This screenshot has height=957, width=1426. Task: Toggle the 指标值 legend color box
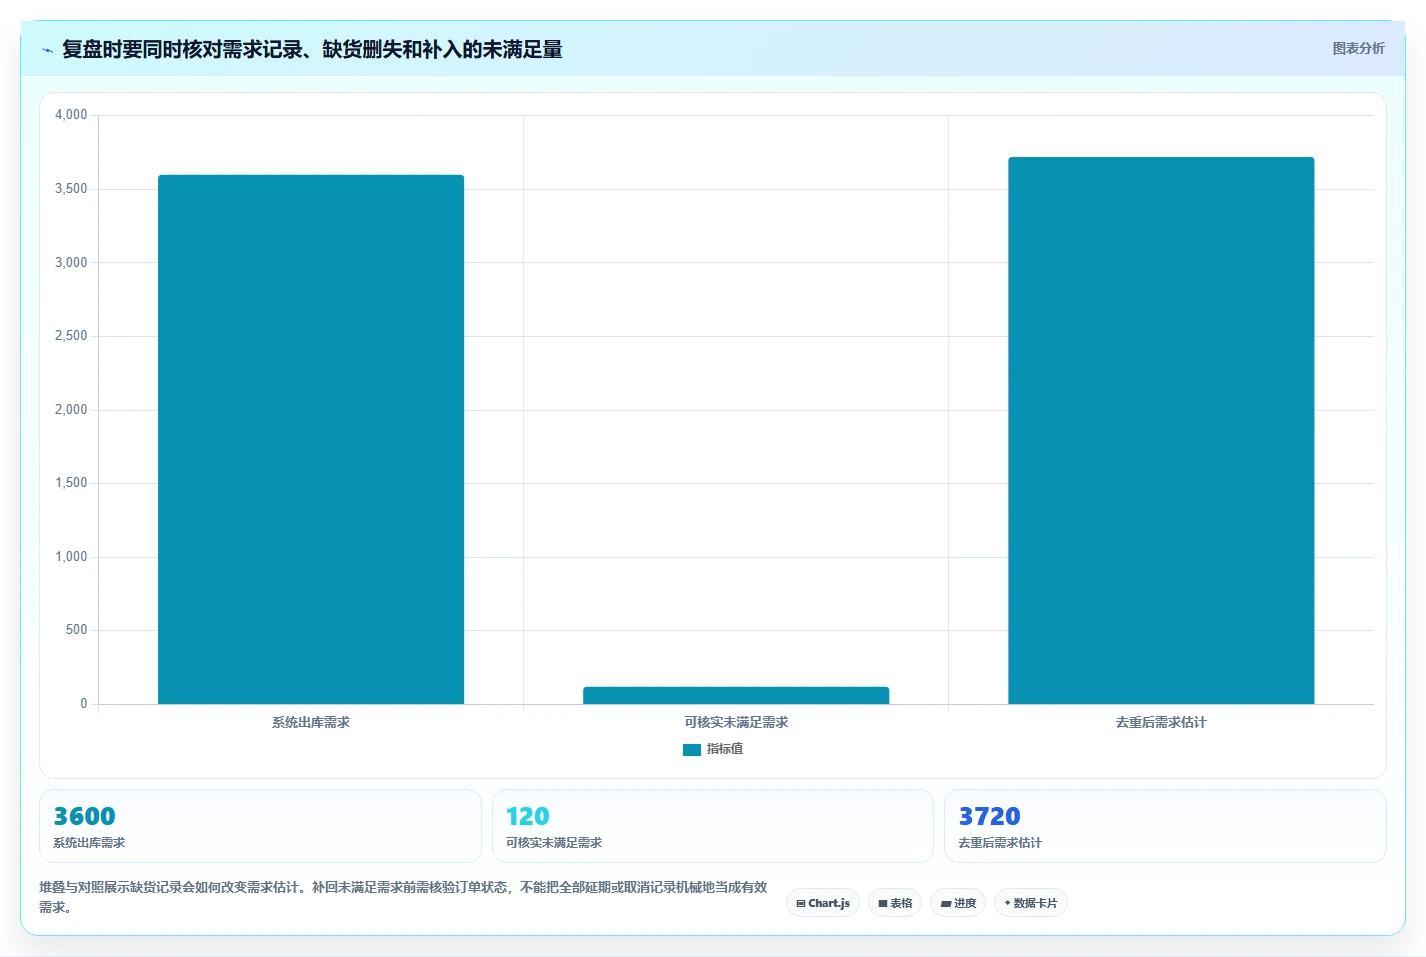692,750
